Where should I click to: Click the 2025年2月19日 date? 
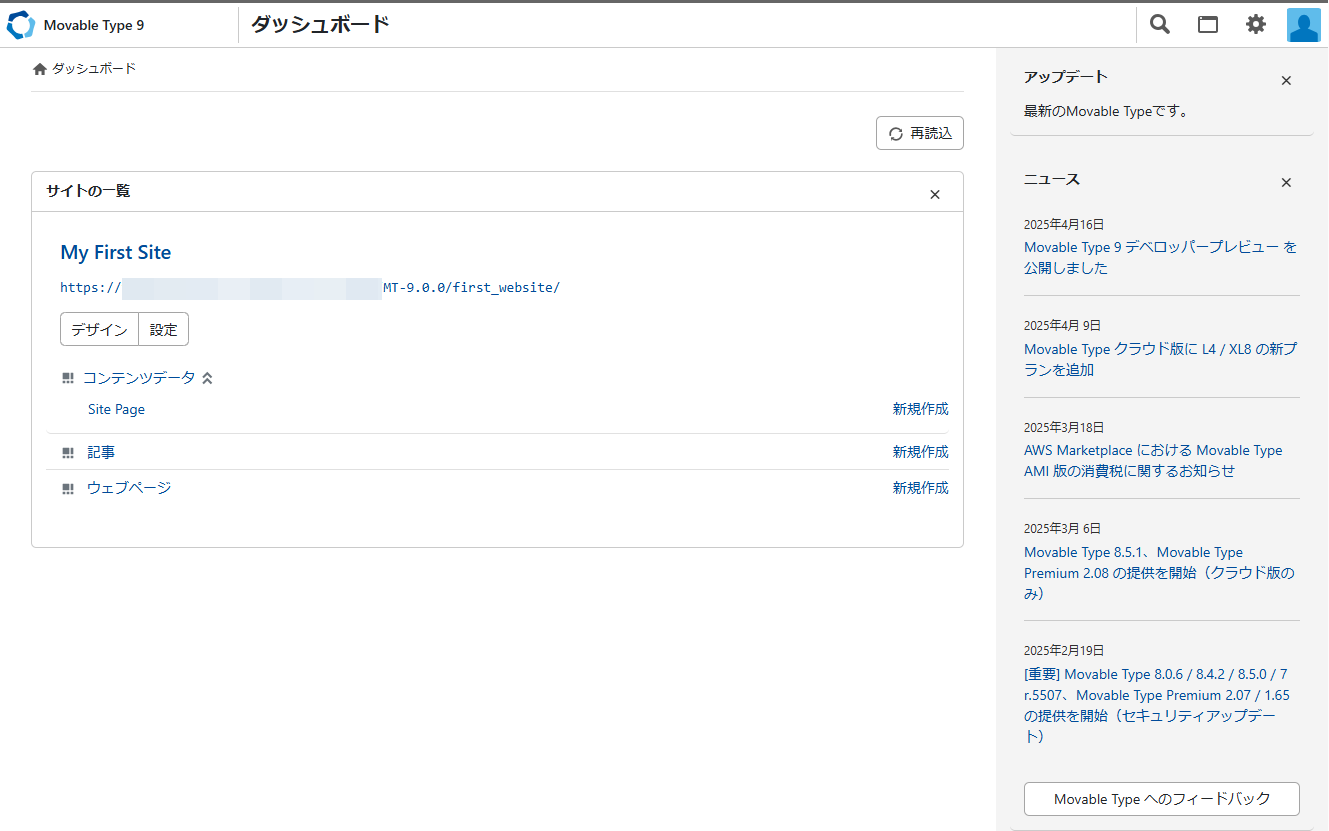coord(1064,650)
